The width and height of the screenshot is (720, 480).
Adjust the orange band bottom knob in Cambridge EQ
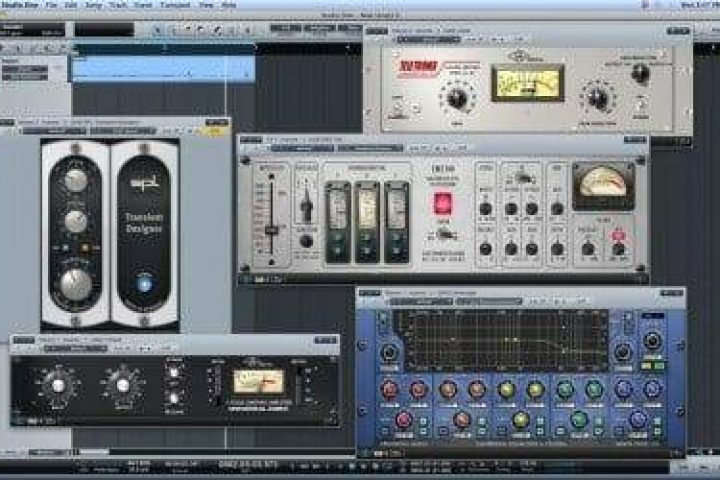coord(461,419)
